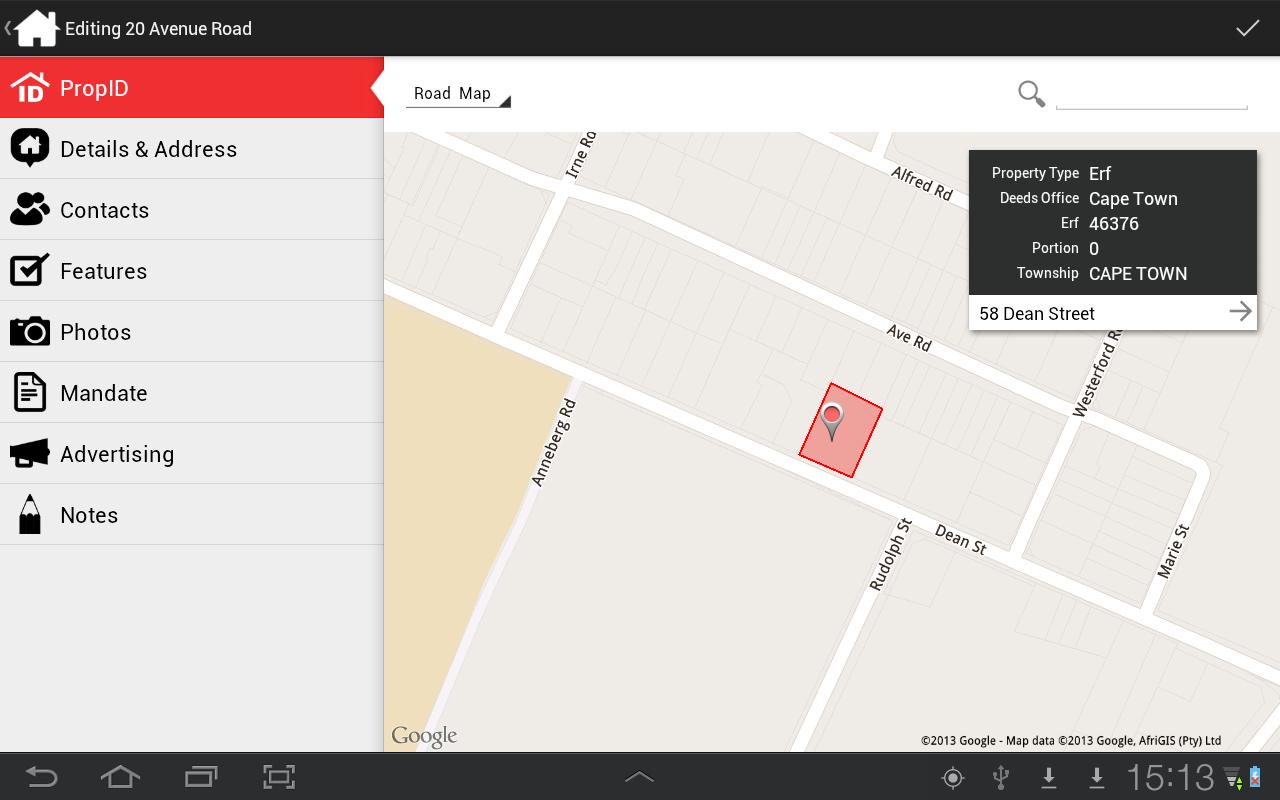1280x800 pixels.
Task: Click the Google logo on the map
Action: pos(424,737)
